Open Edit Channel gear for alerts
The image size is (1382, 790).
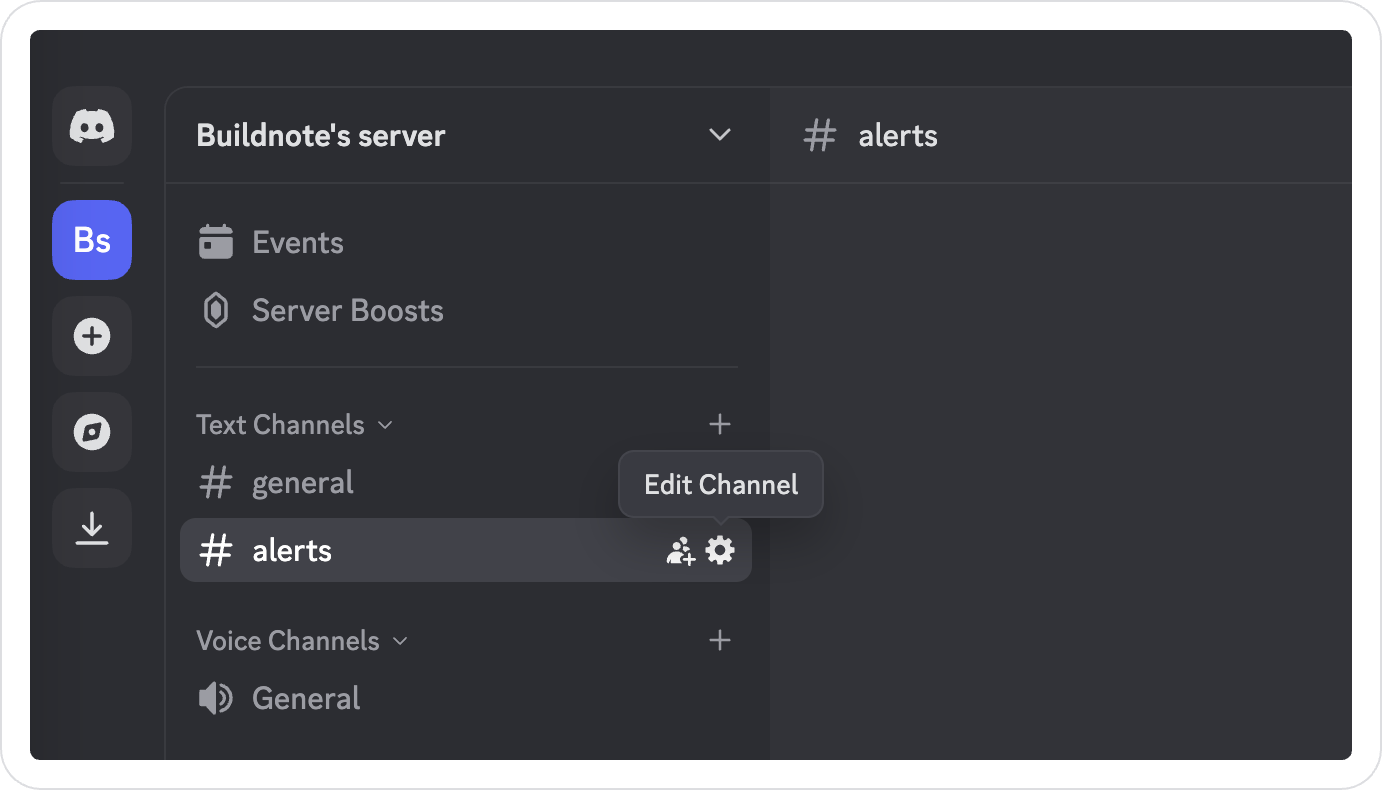[720, 550]
